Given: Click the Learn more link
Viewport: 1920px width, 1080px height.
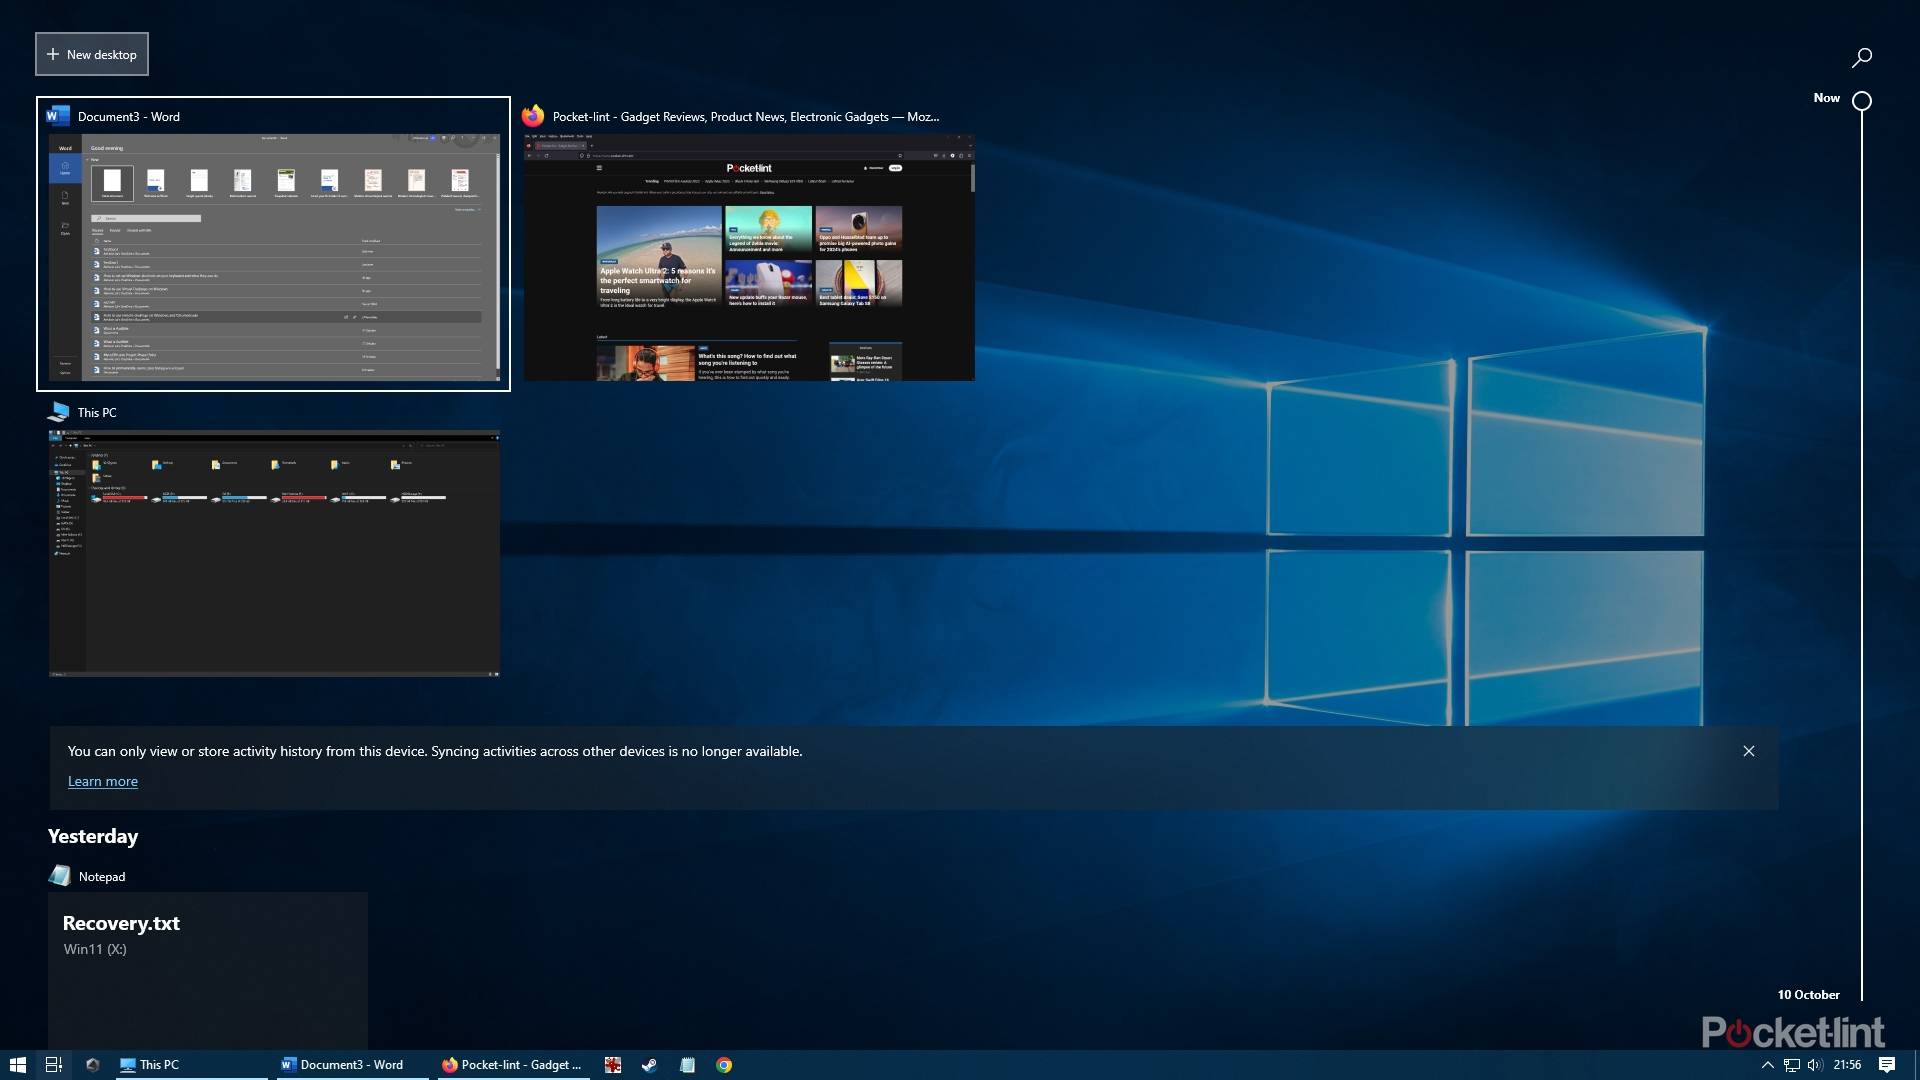Looking at the screenshot, I should point(103,781).
